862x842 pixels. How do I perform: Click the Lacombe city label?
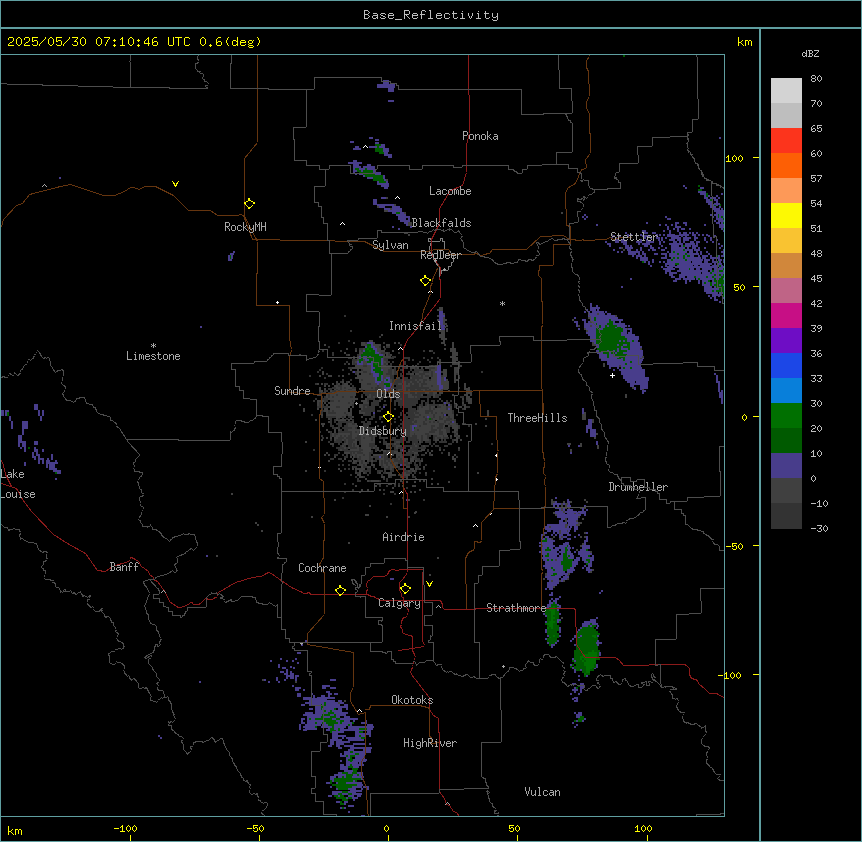(450, 191)
